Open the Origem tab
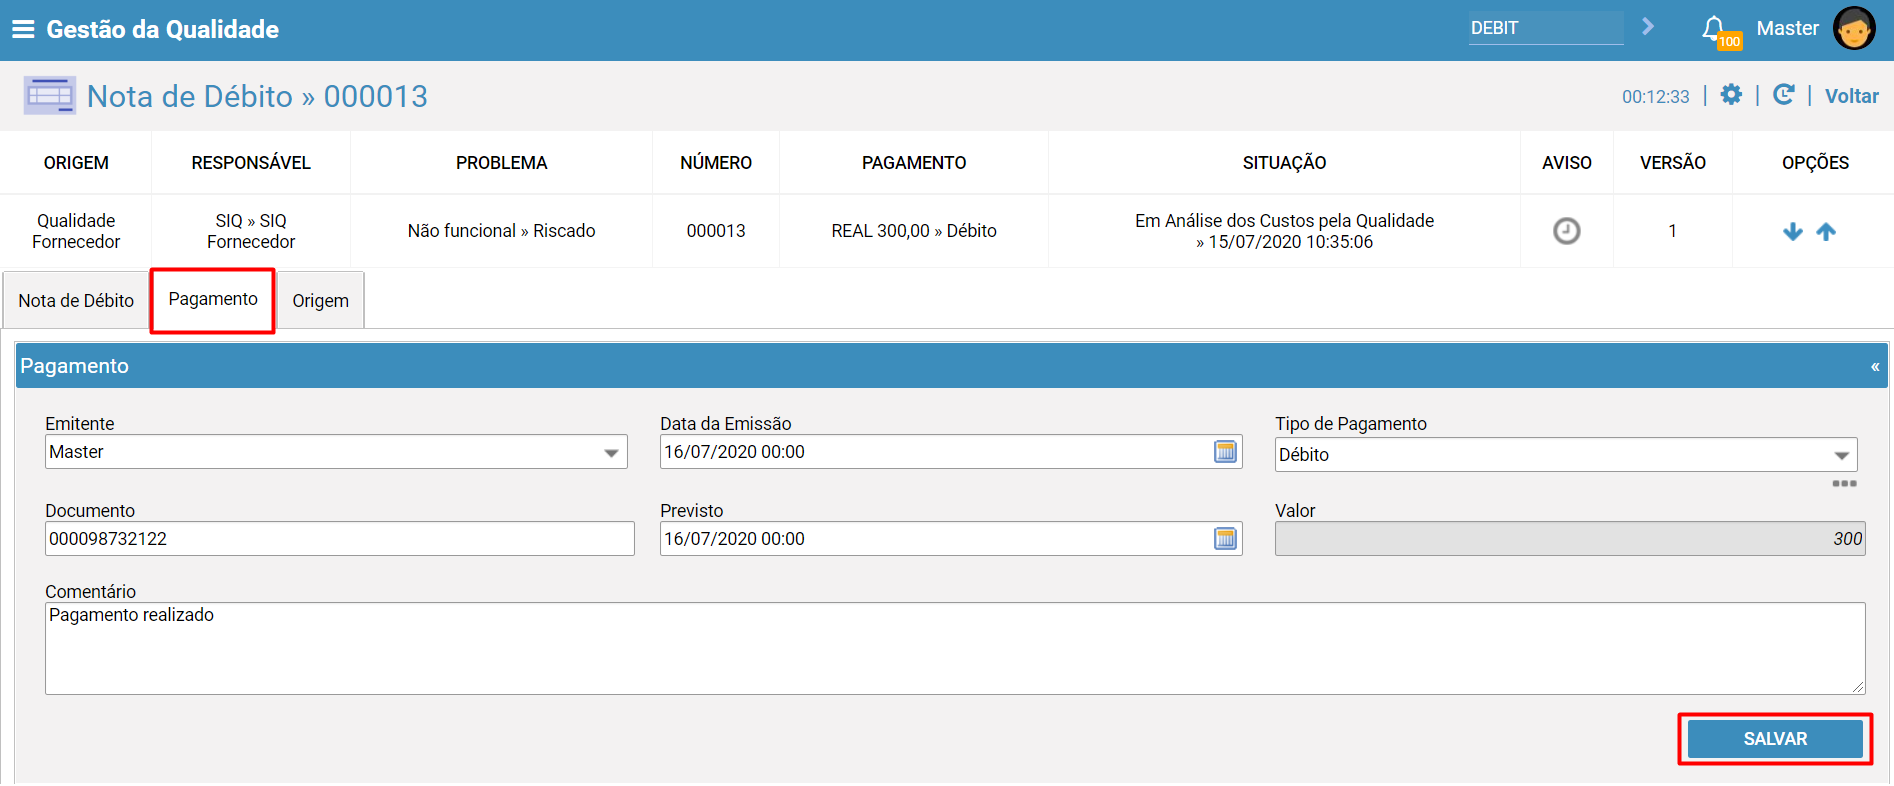Screen dimensions: 1894x786 pyautogui.click(x=321, y=301)
